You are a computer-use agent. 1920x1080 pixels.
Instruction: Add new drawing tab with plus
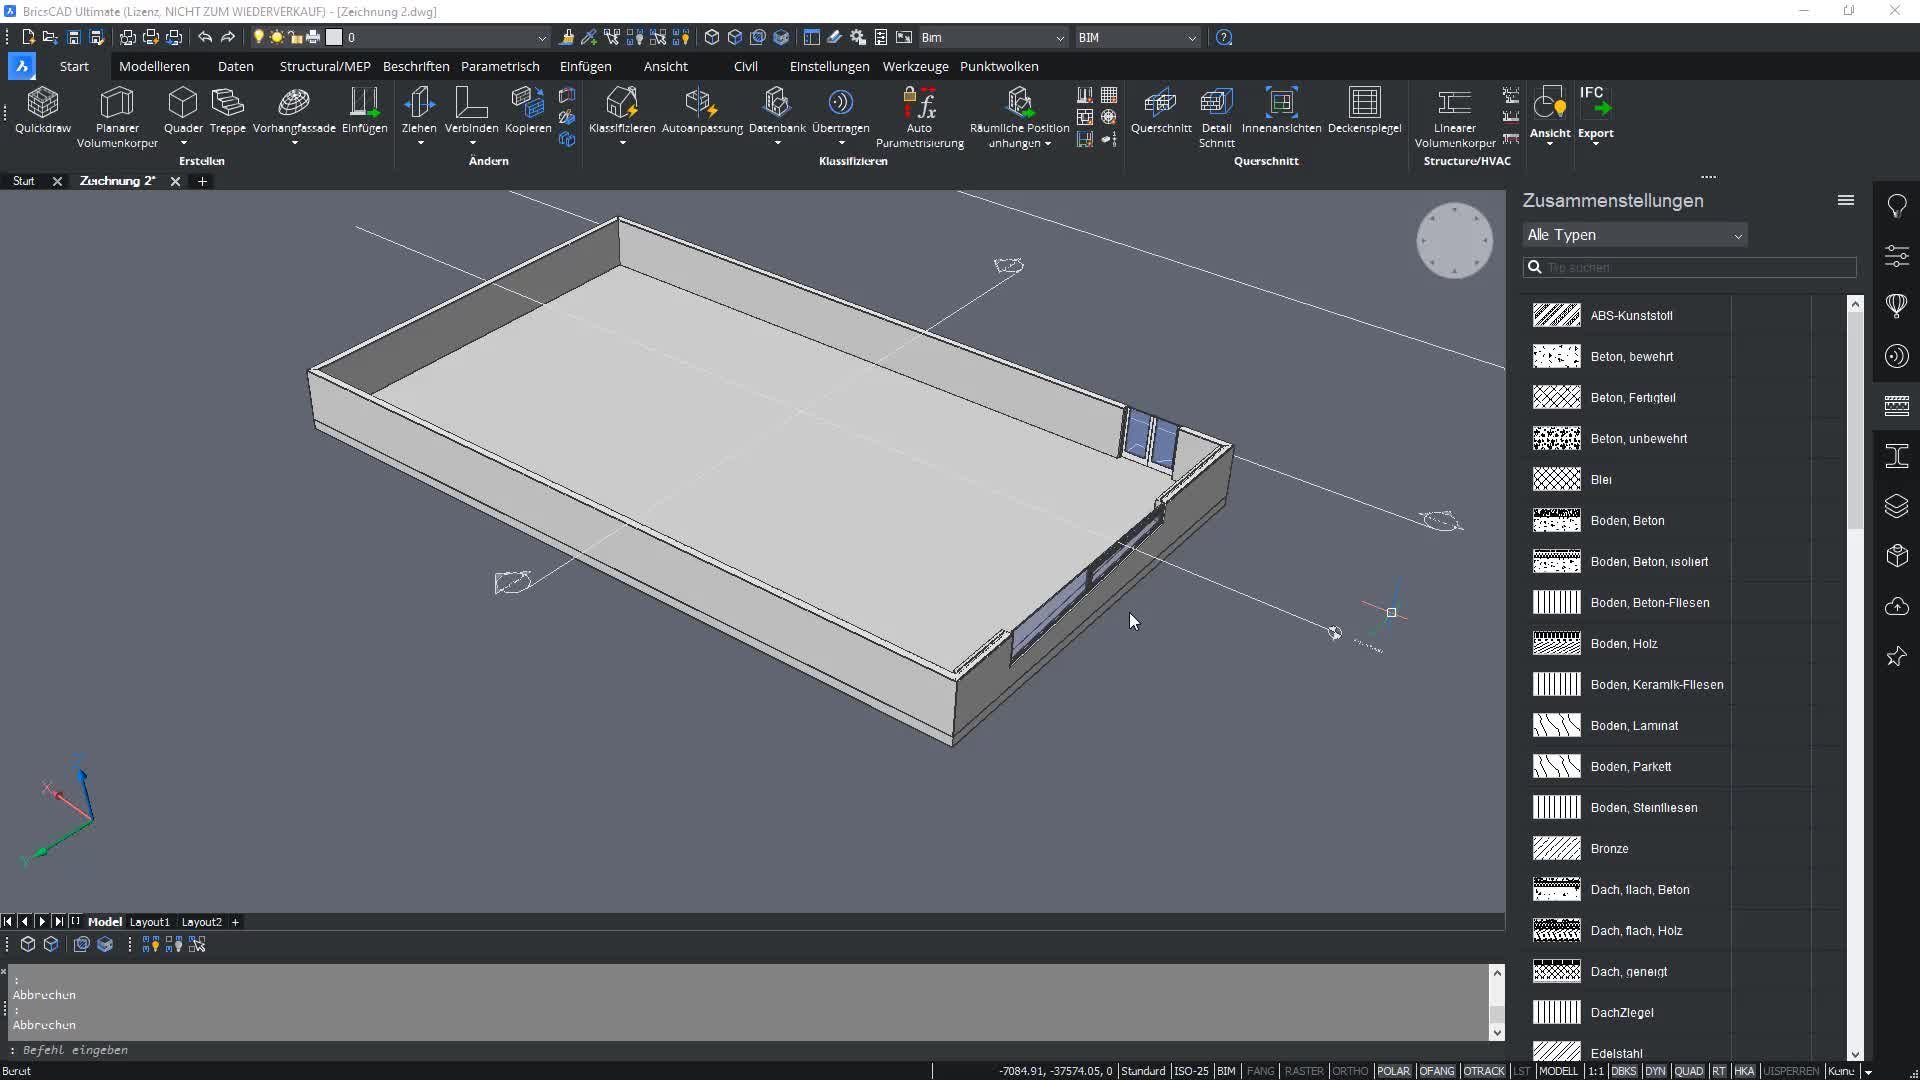point(202,181)
